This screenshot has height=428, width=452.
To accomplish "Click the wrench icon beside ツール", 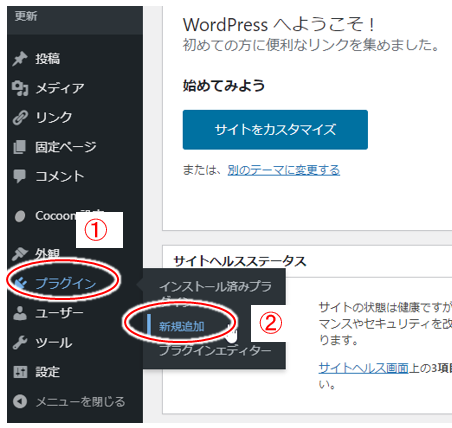I will pyautogui.click(x=20, y=343).
